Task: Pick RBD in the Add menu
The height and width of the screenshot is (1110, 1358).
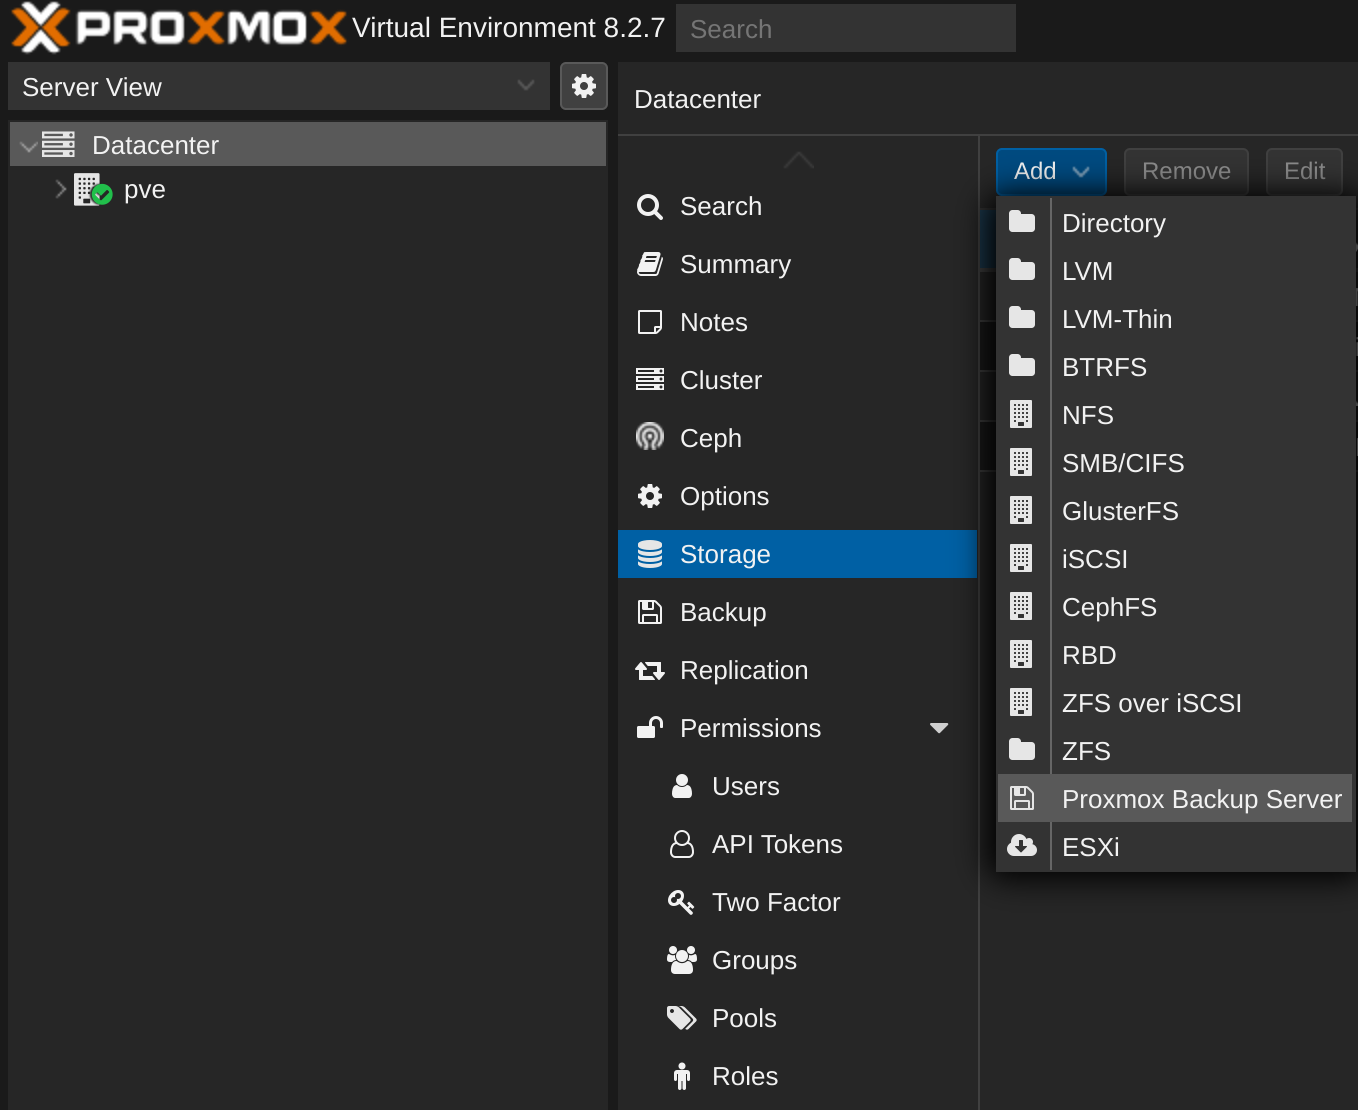Action: 1175,654
